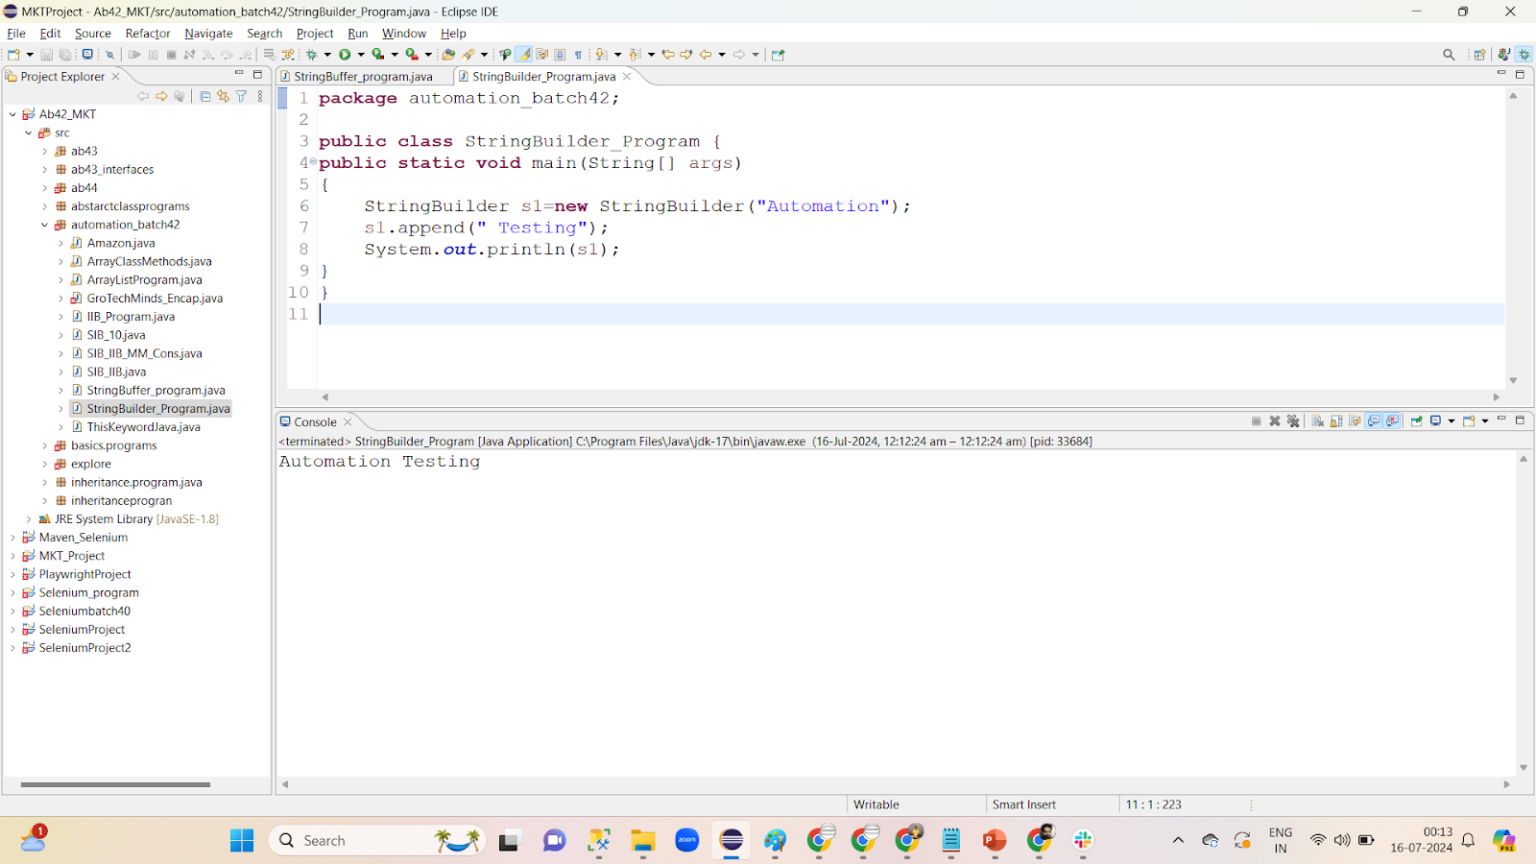Click the Debug bug icon in toolbar
1536x864 pixels.
312,55
